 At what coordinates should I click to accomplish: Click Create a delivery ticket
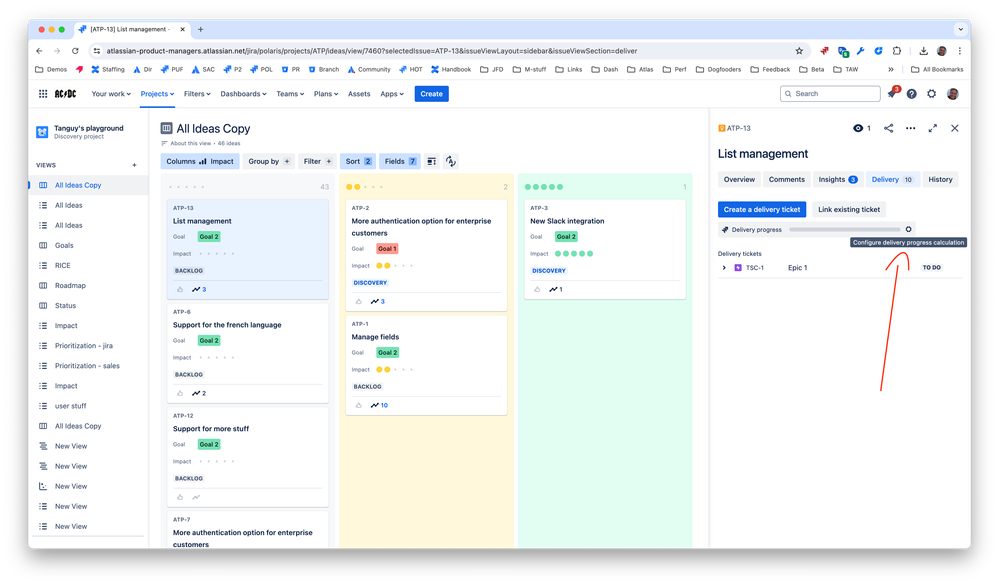click(x=761, y=210)
